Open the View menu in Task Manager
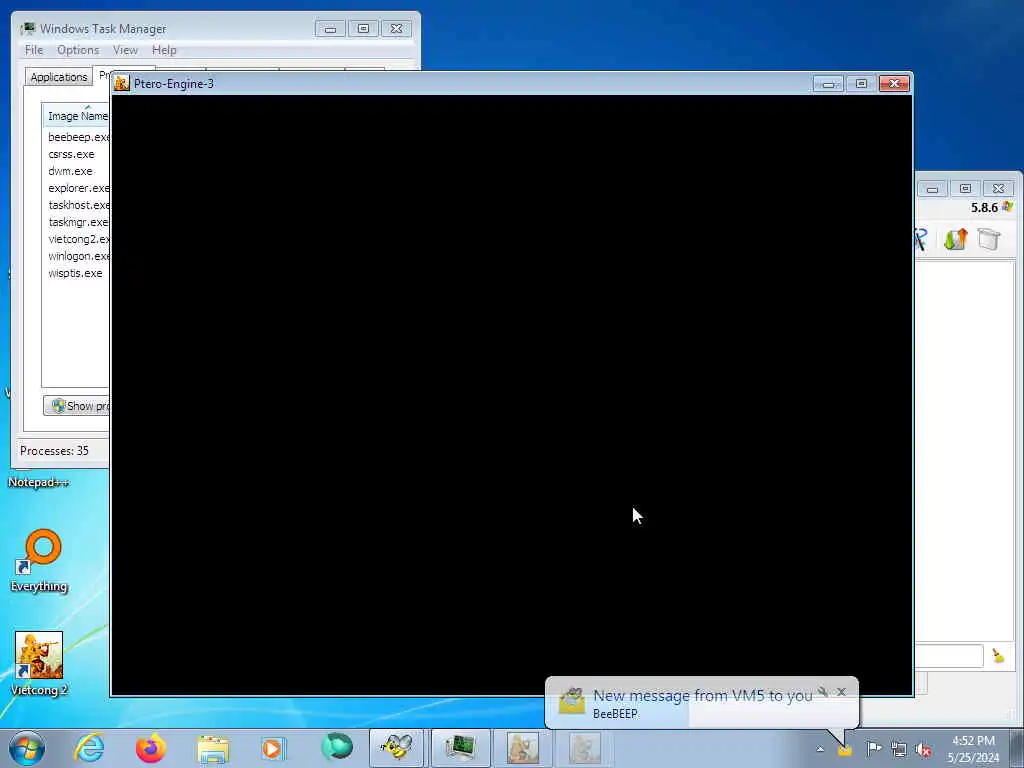Screen dimensions: 1024x768 point(125,50)
